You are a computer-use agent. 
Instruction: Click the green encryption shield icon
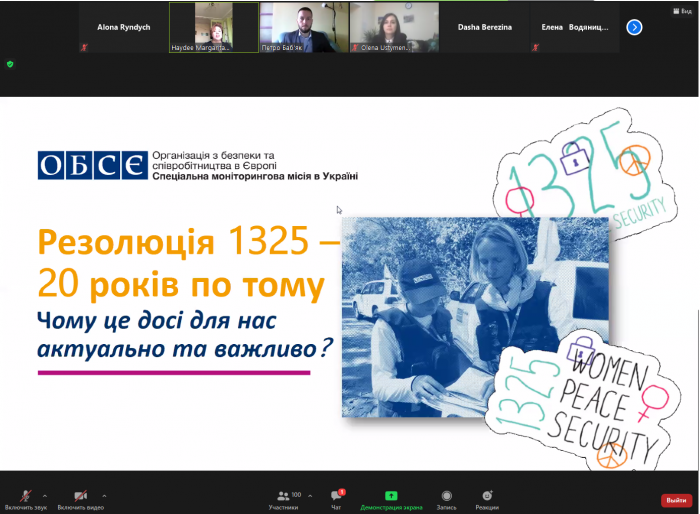(10, 63)
